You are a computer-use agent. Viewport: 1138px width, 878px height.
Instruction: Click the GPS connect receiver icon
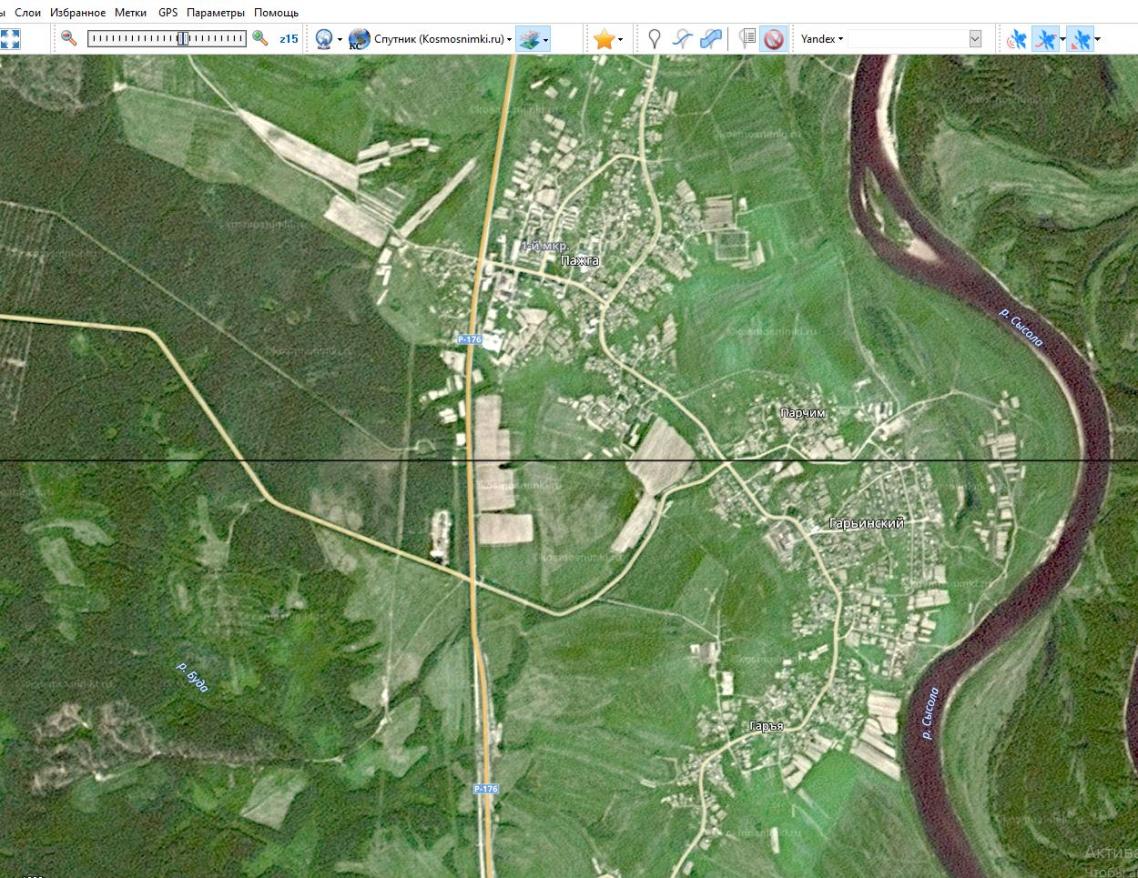(1016, 39)
